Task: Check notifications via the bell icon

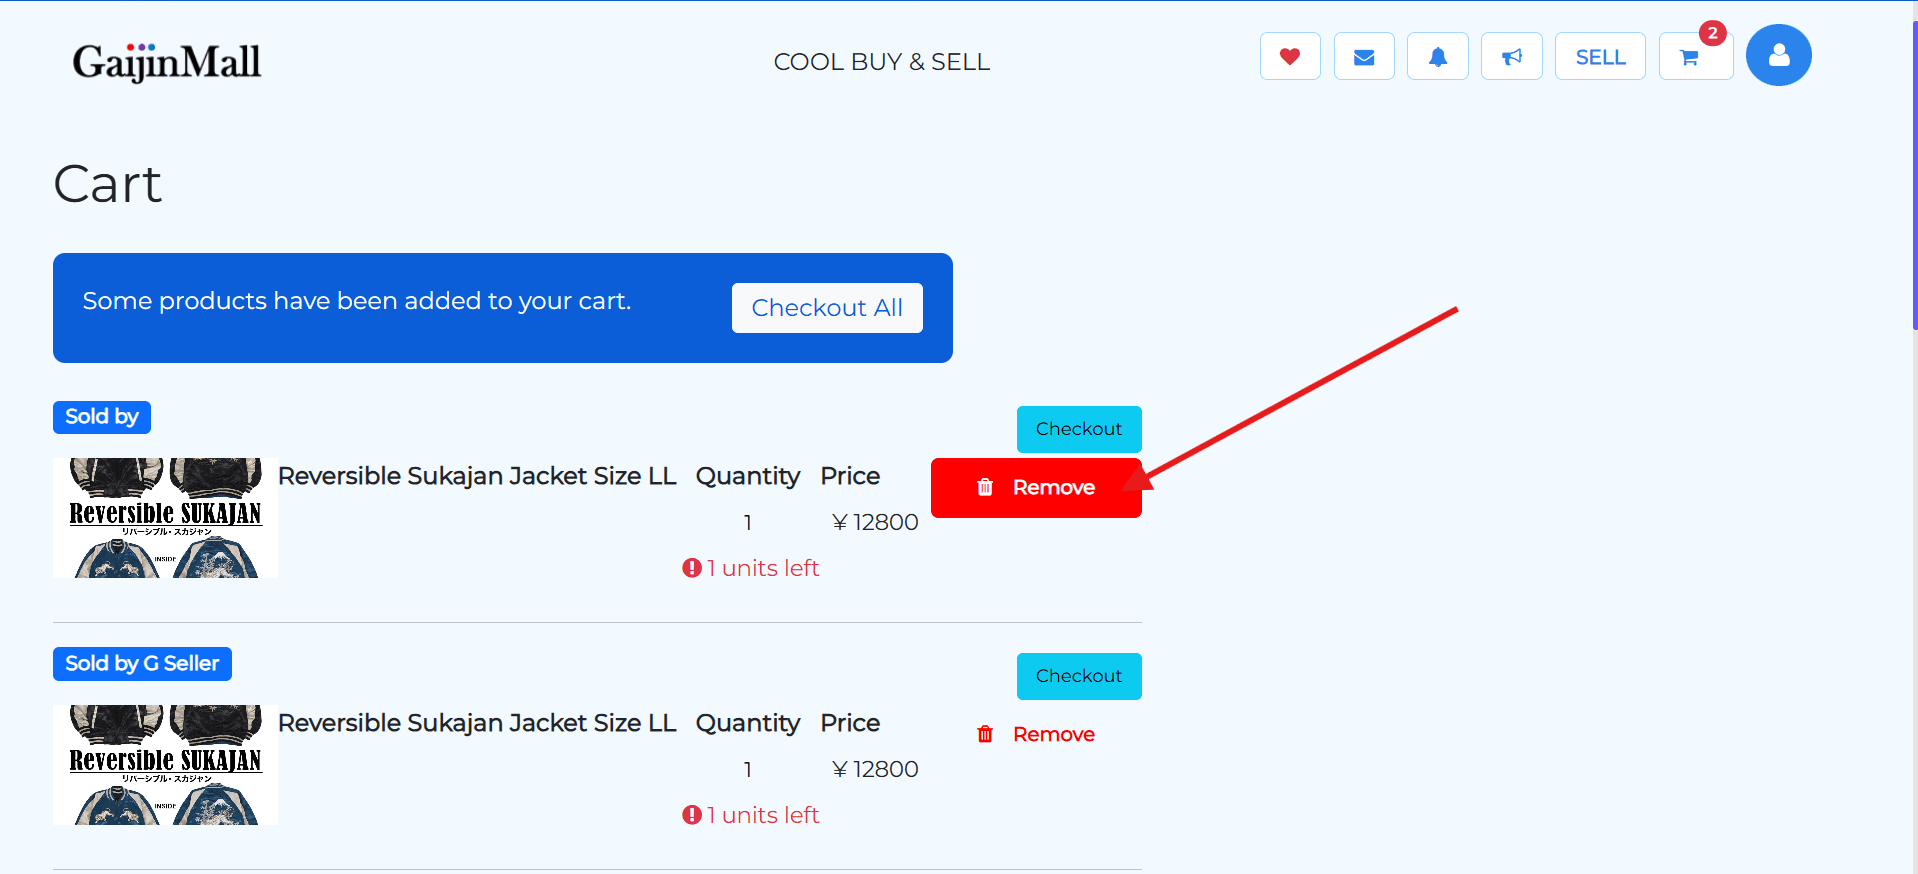Action: click(1437, 56)
